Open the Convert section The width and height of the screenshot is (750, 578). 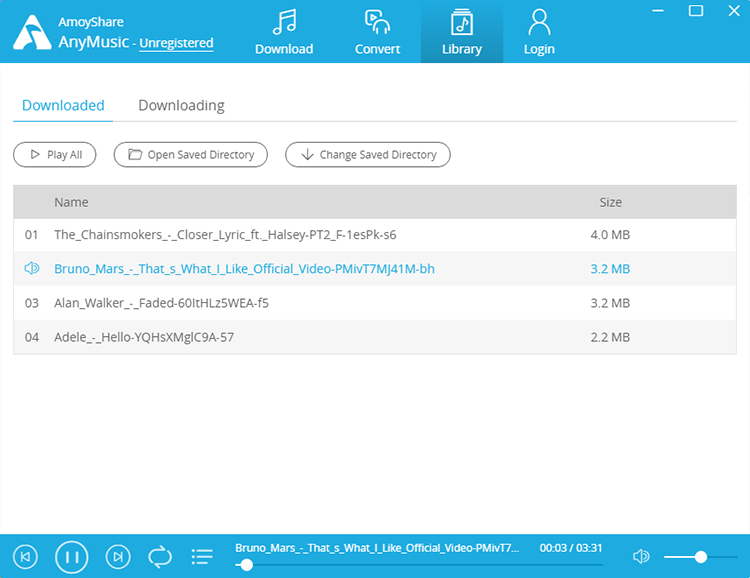tap(377, 33)
